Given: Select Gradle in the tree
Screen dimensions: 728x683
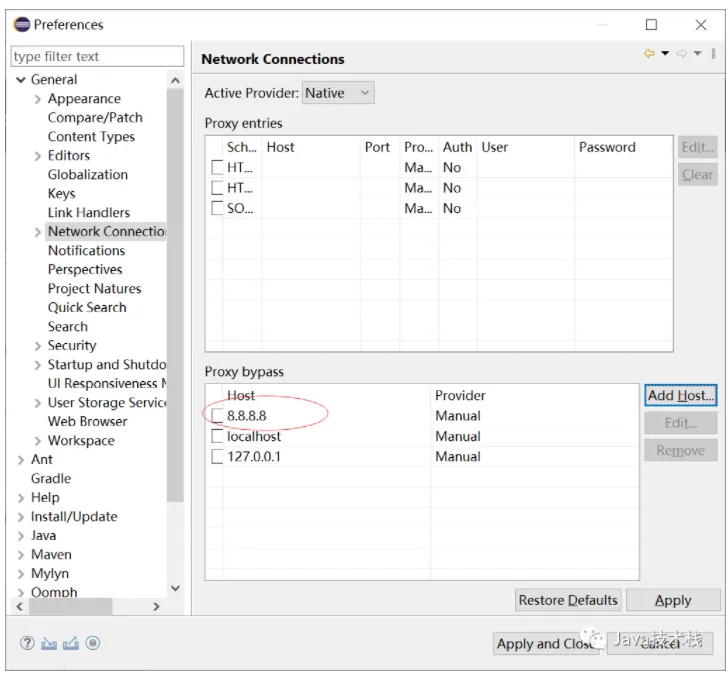Looking at the screenshot, I should (x=51, y=479).
